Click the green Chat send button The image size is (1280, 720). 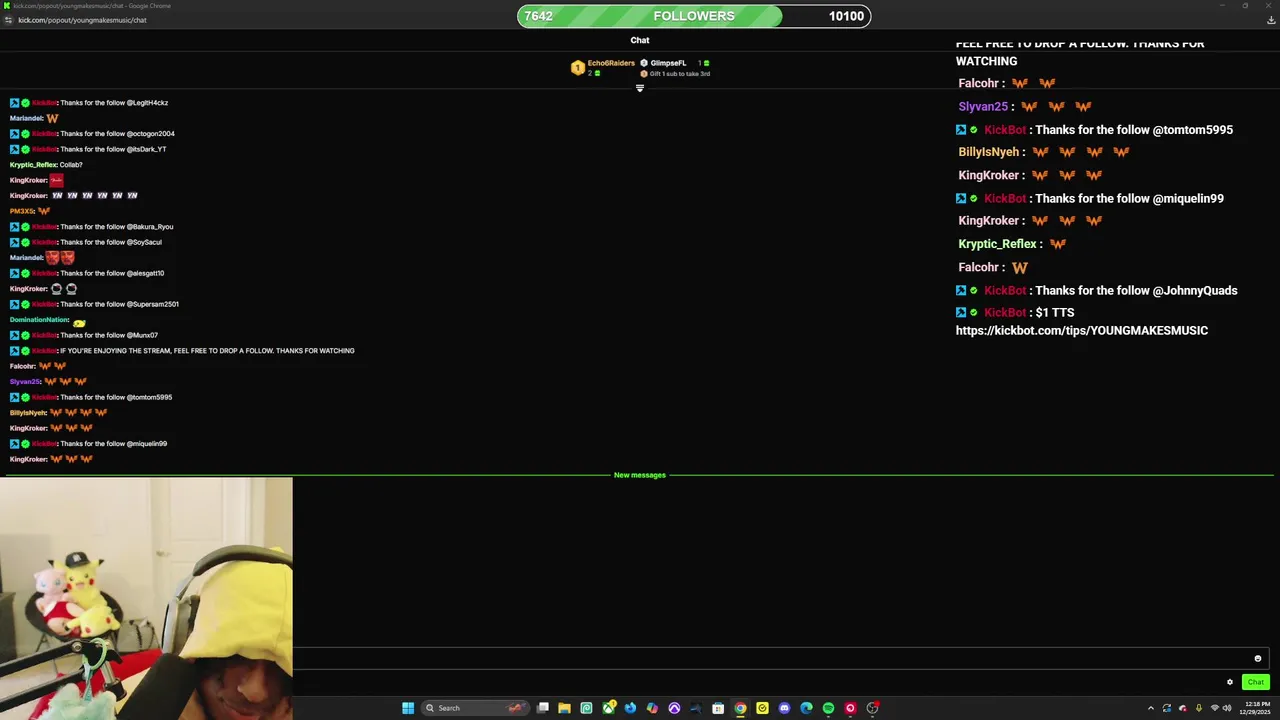point(1256,682)
